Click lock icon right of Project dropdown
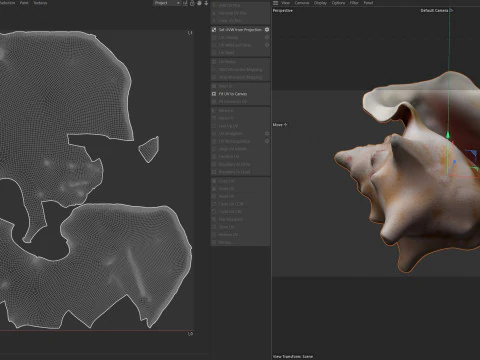 pos(192,3)
